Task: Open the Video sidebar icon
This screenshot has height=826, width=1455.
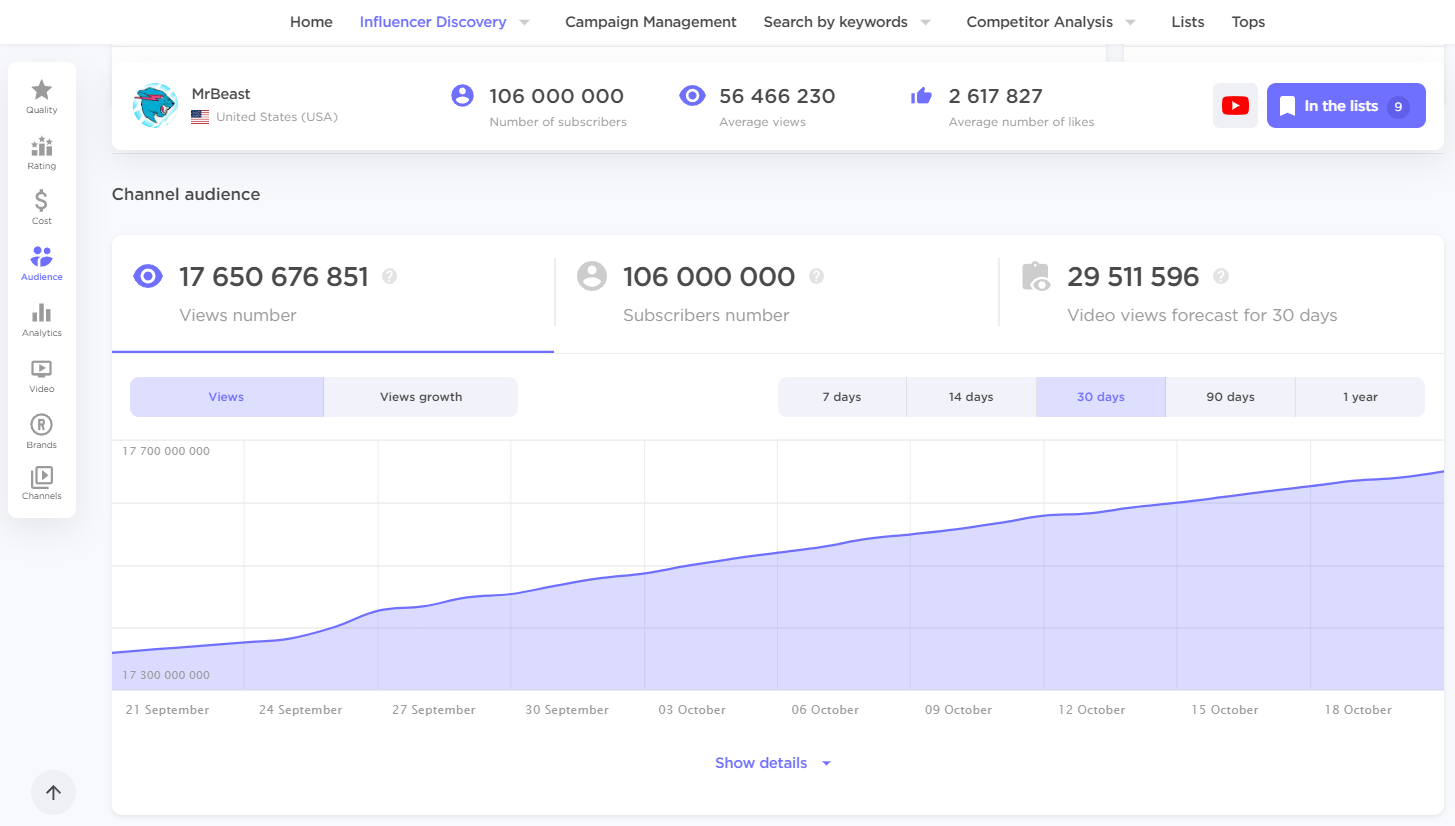Action: 41,369
